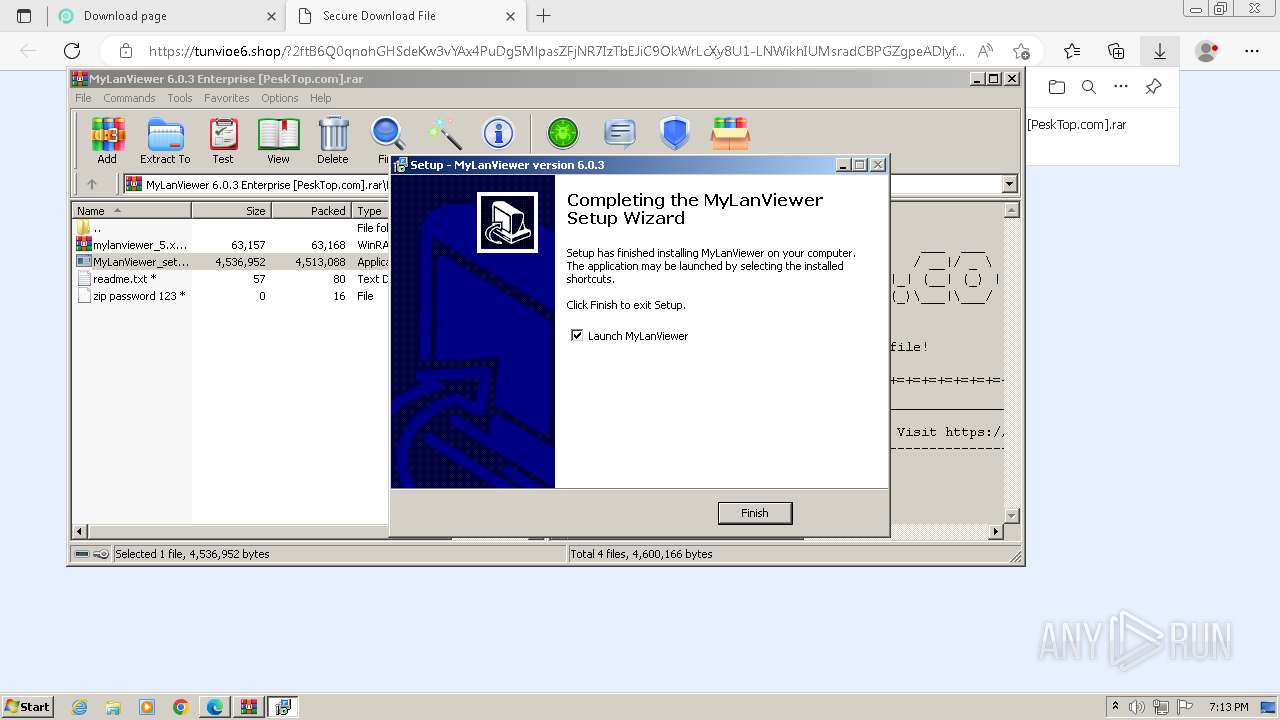This screenshot has height=720, width=1280.
Task: Open Chrome from taskbar
Action: click(181, 707)
